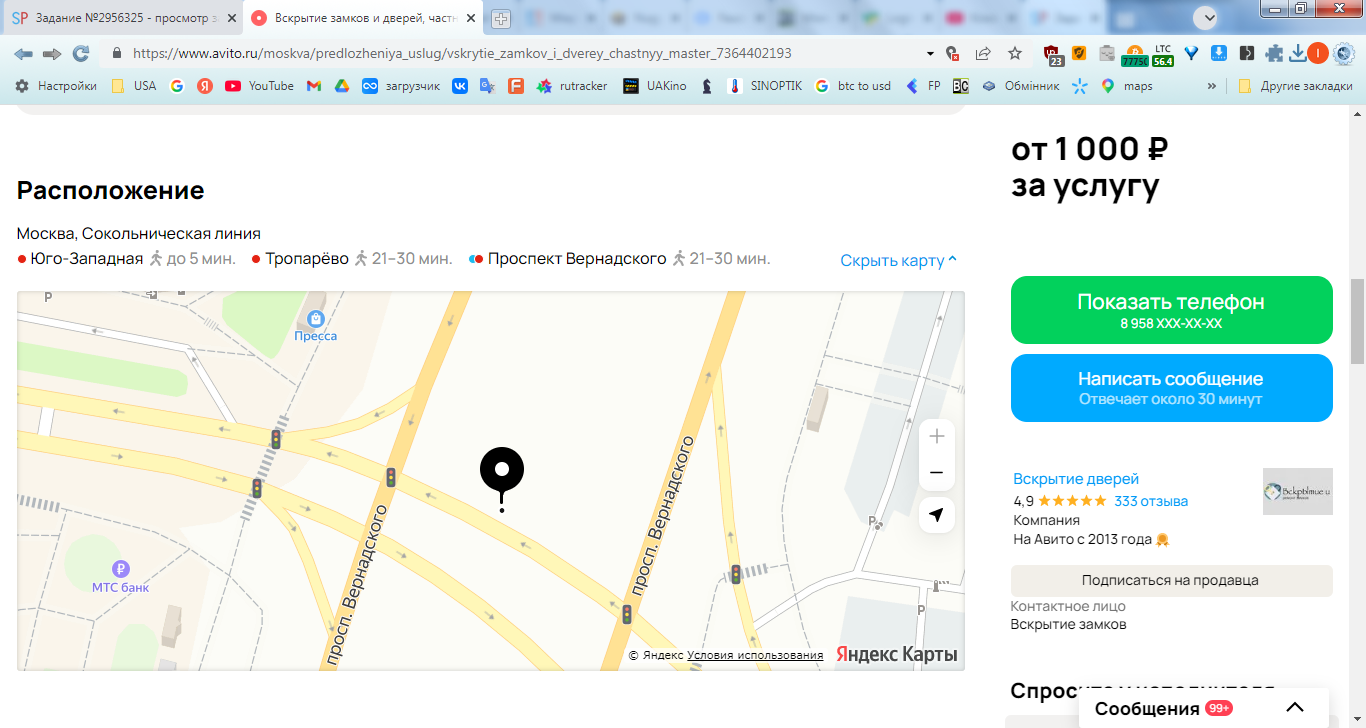The height and width of the screenshot is (728, 1366).
Task: Click the browser forward arrow
Action: [52, 53]
